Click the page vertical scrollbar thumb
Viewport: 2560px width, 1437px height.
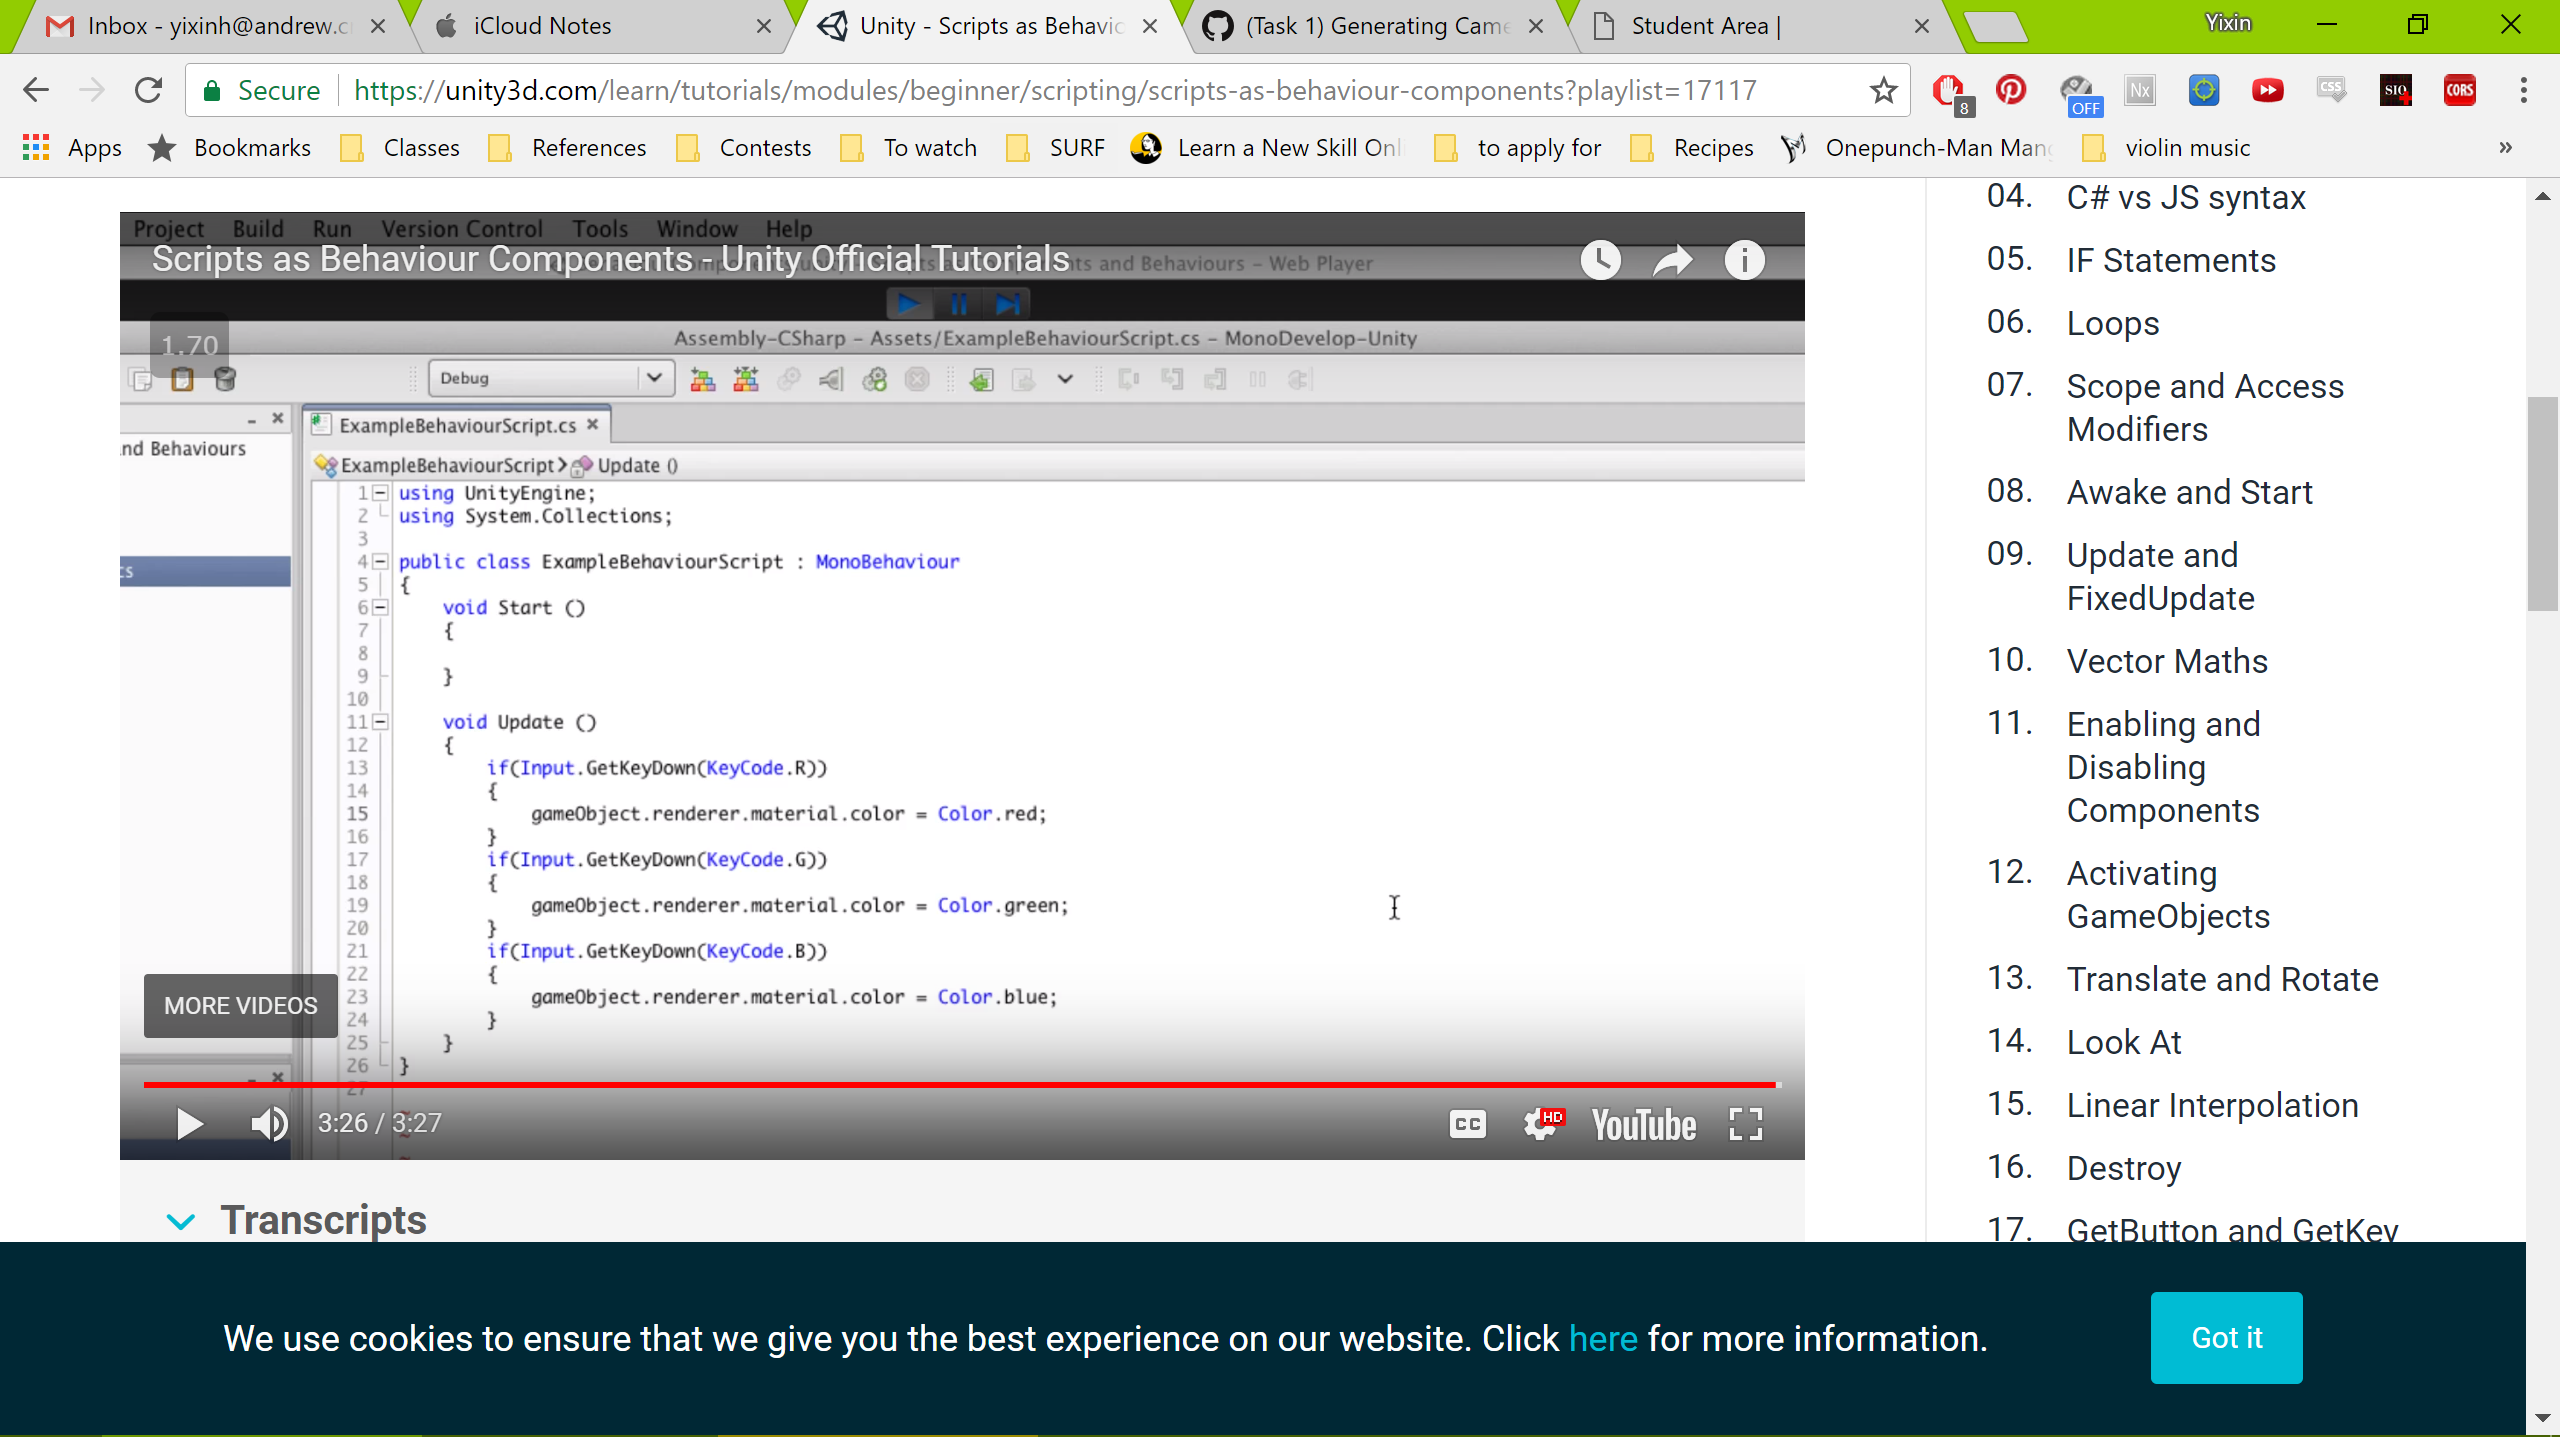2542,504
